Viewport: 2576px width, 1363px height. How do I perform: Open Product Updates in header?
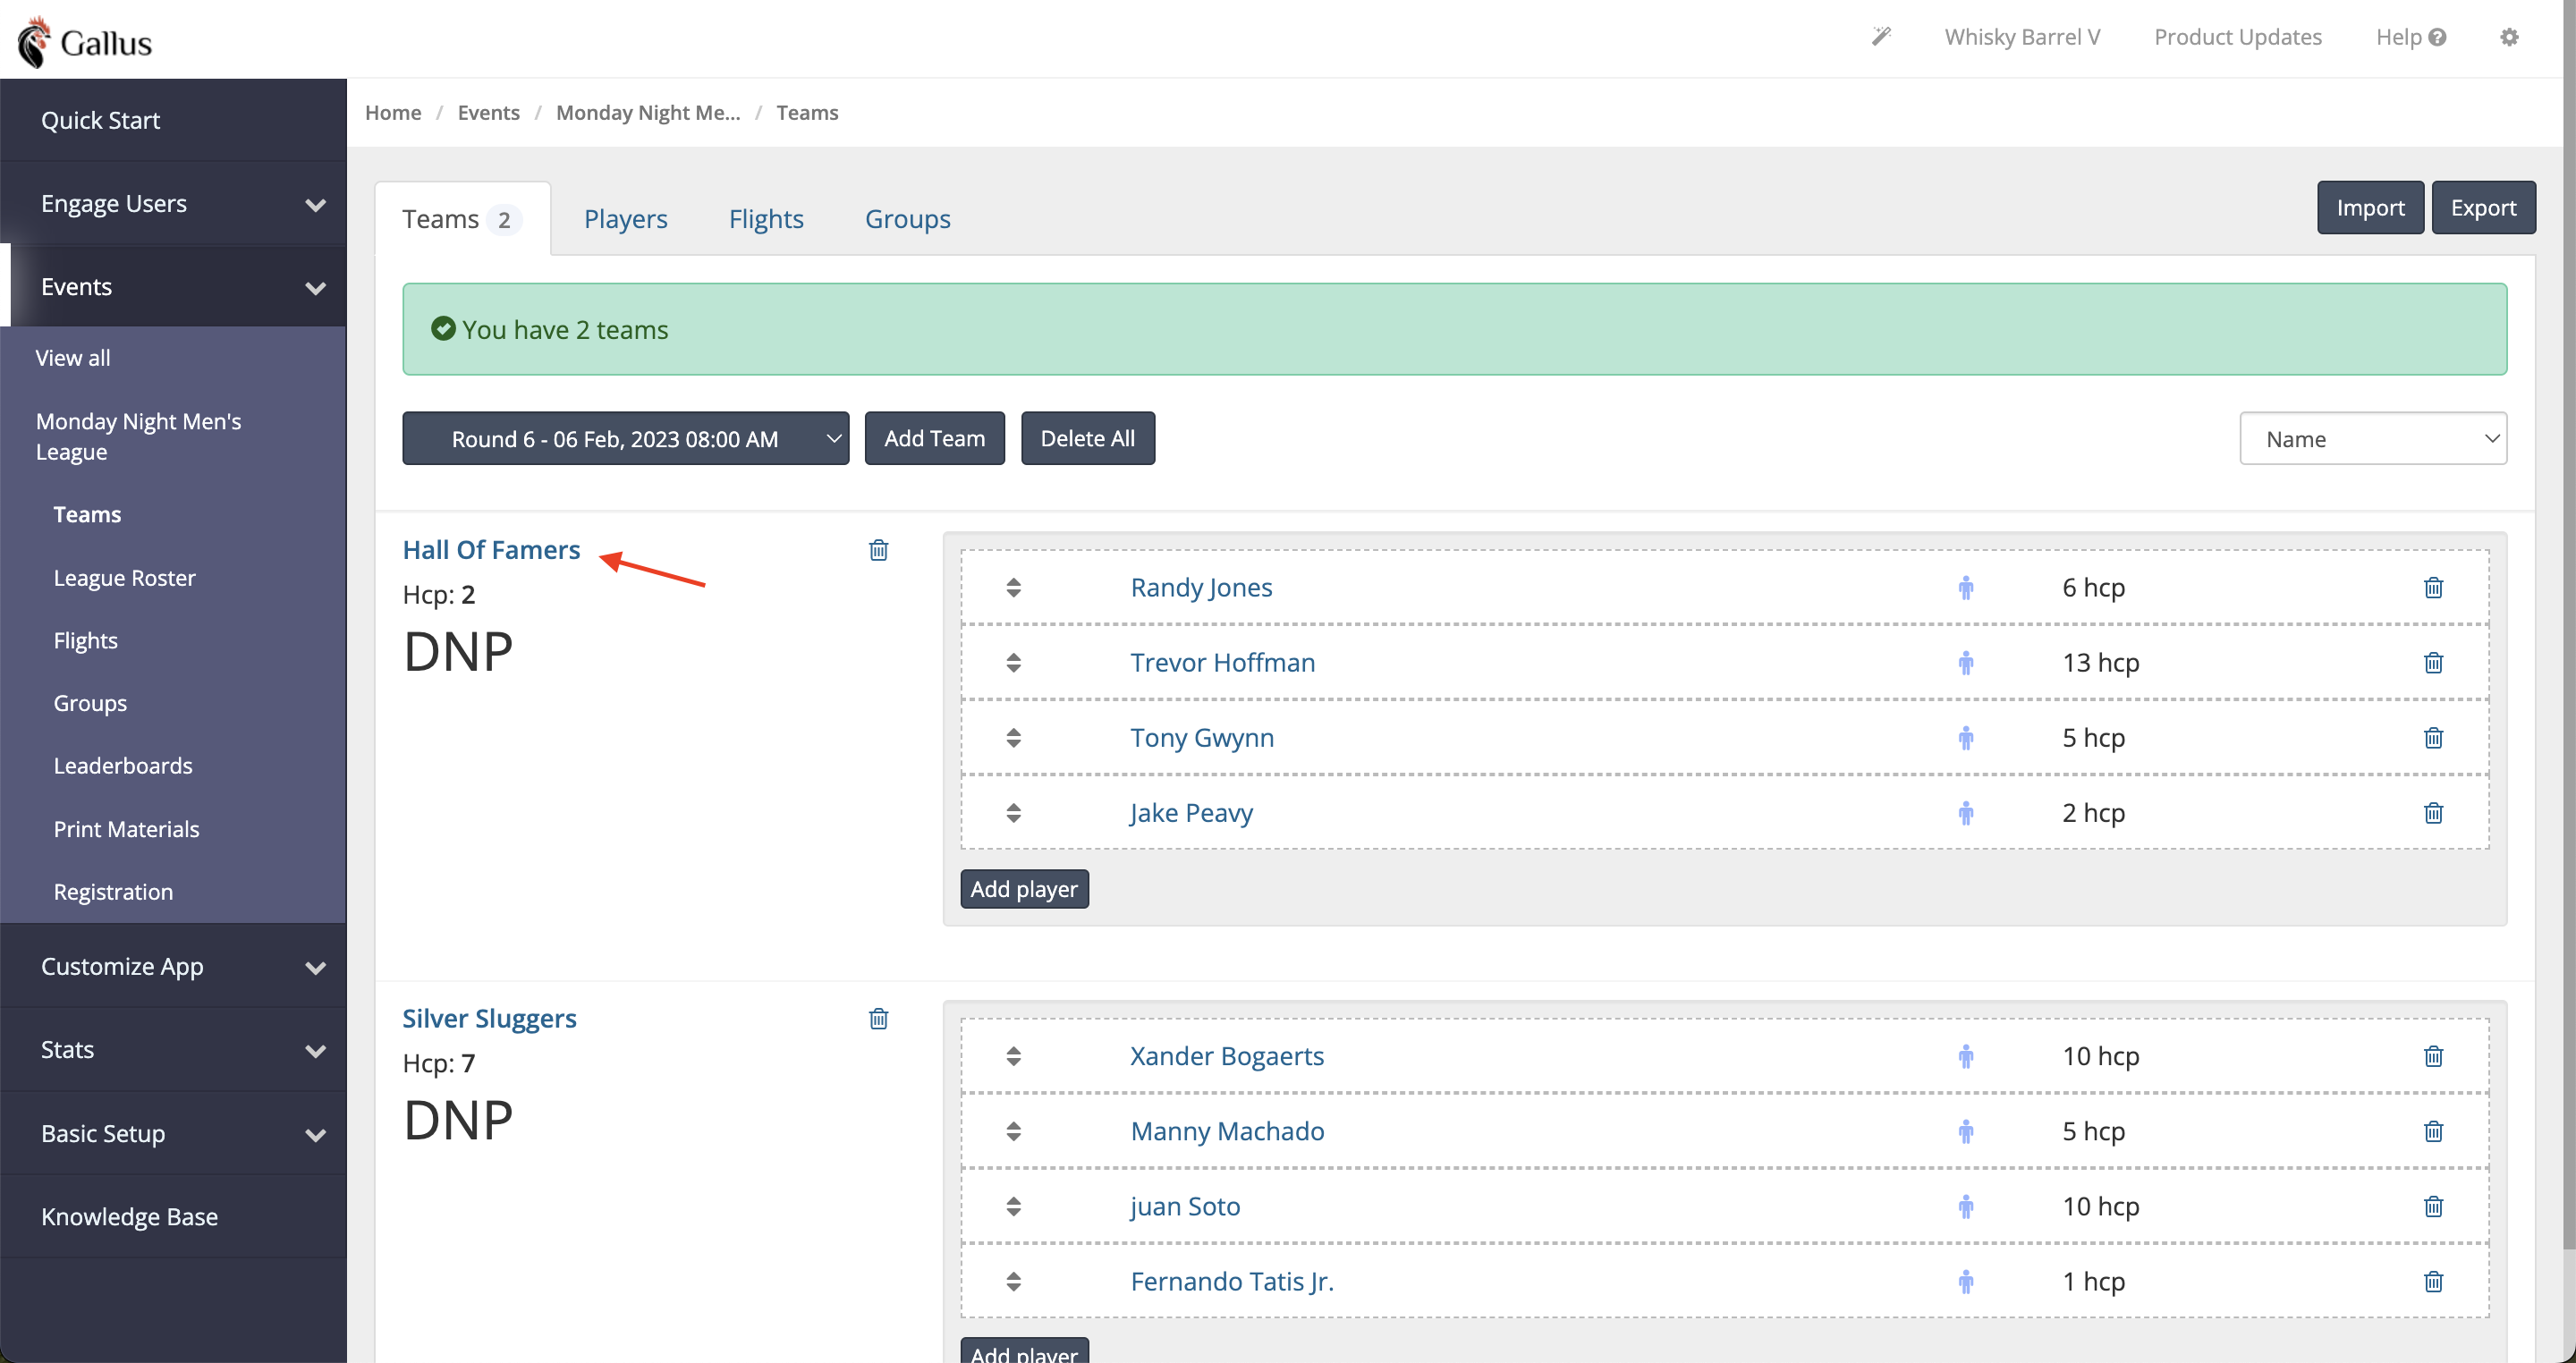2237,37
